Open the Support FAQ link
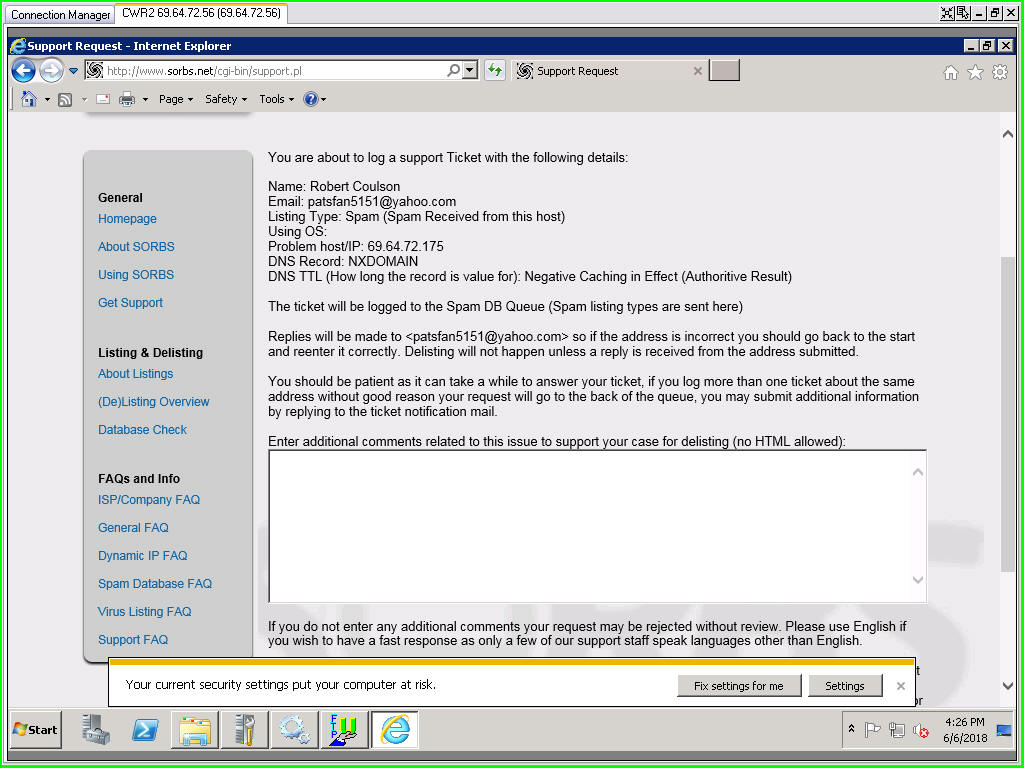Screen dimensions: 1024x768 point(133,640)
